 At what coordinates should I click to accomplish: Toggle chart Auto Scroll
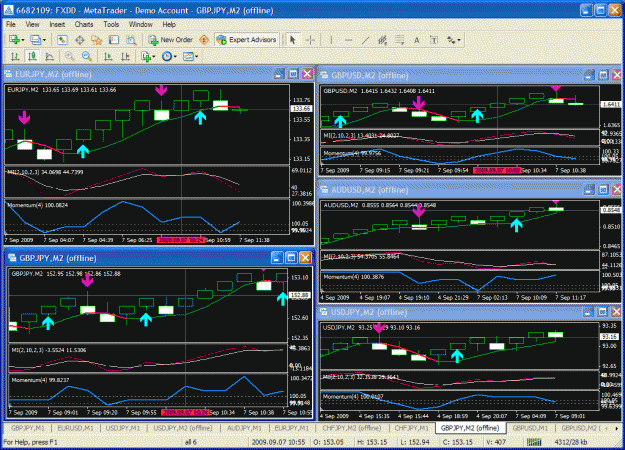click(x=108, y=57)
